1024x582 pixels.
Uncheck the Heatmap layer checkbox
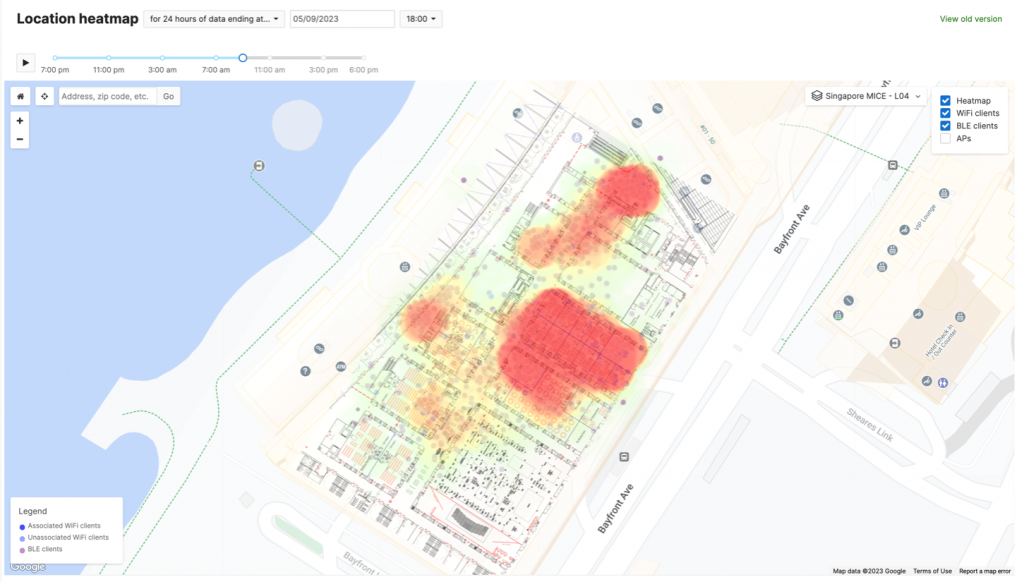point(945,101)
